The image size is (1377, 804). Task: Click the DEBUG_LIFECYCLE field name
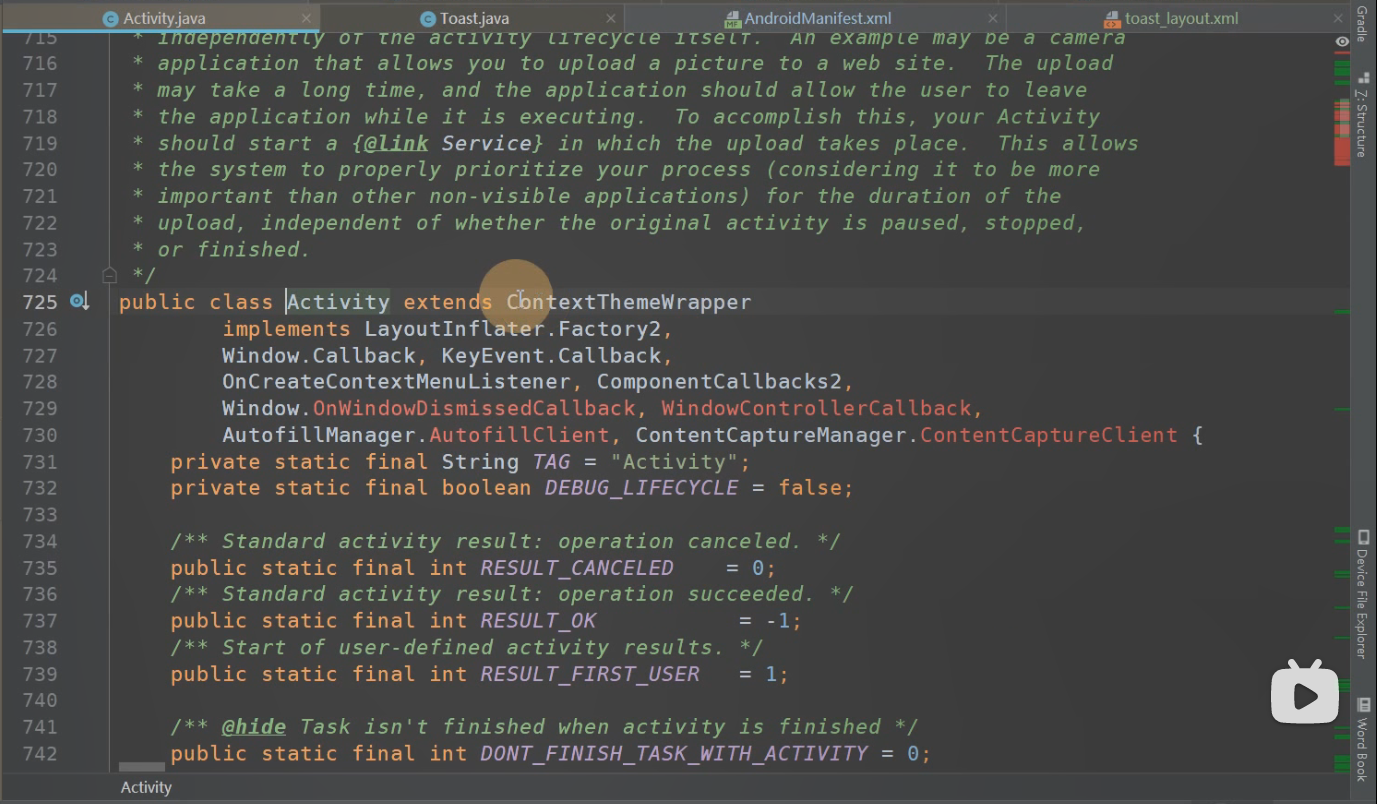tap(641, 488)
